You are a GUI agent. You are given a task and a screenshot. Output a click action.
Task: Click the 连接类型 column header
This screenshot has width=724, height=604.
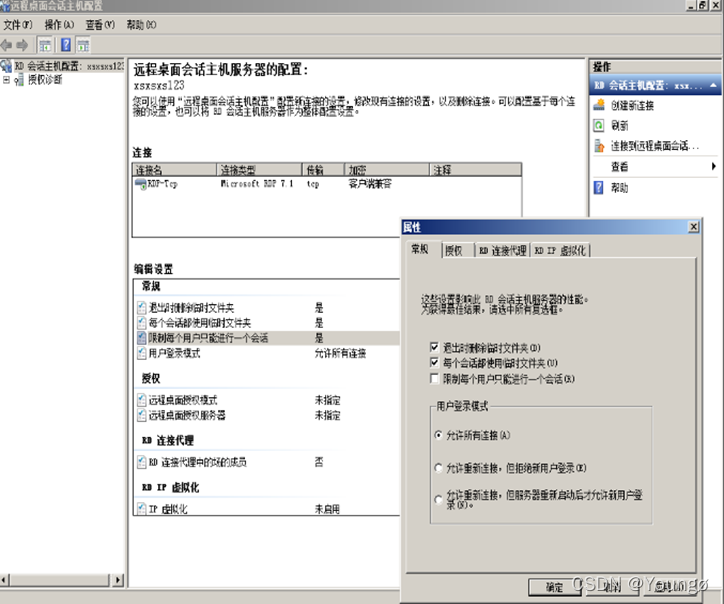259,170
